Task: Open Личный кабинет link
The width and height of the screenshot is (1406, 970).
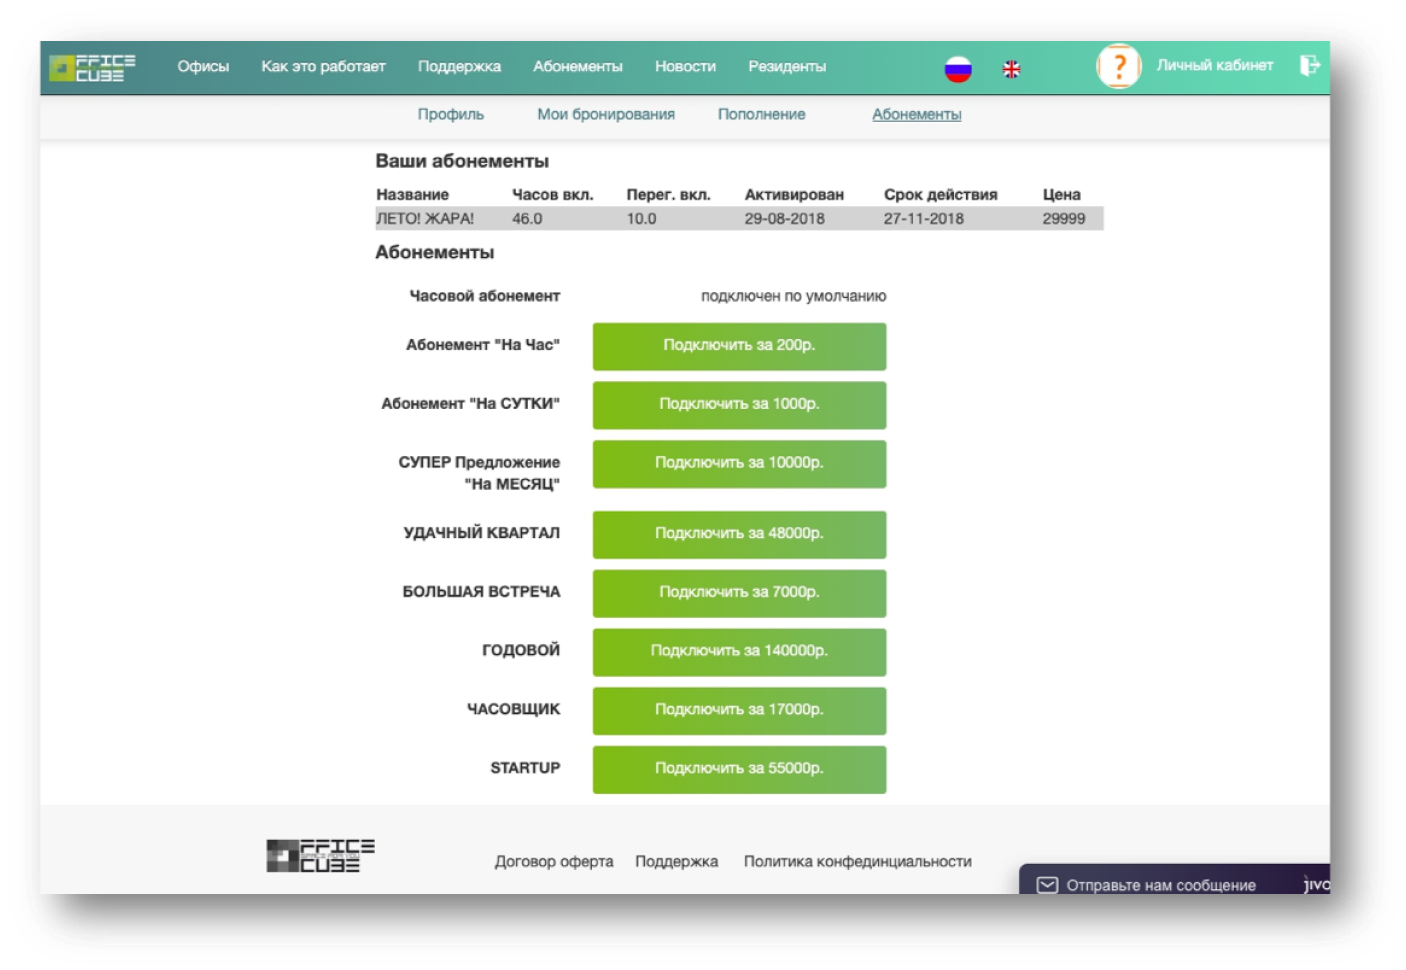Action: (x=1214, y=65)
